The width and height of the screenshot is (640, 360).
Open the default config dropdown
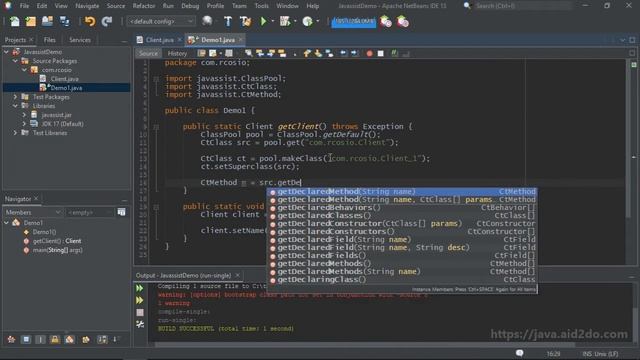[x=161, y=21]
